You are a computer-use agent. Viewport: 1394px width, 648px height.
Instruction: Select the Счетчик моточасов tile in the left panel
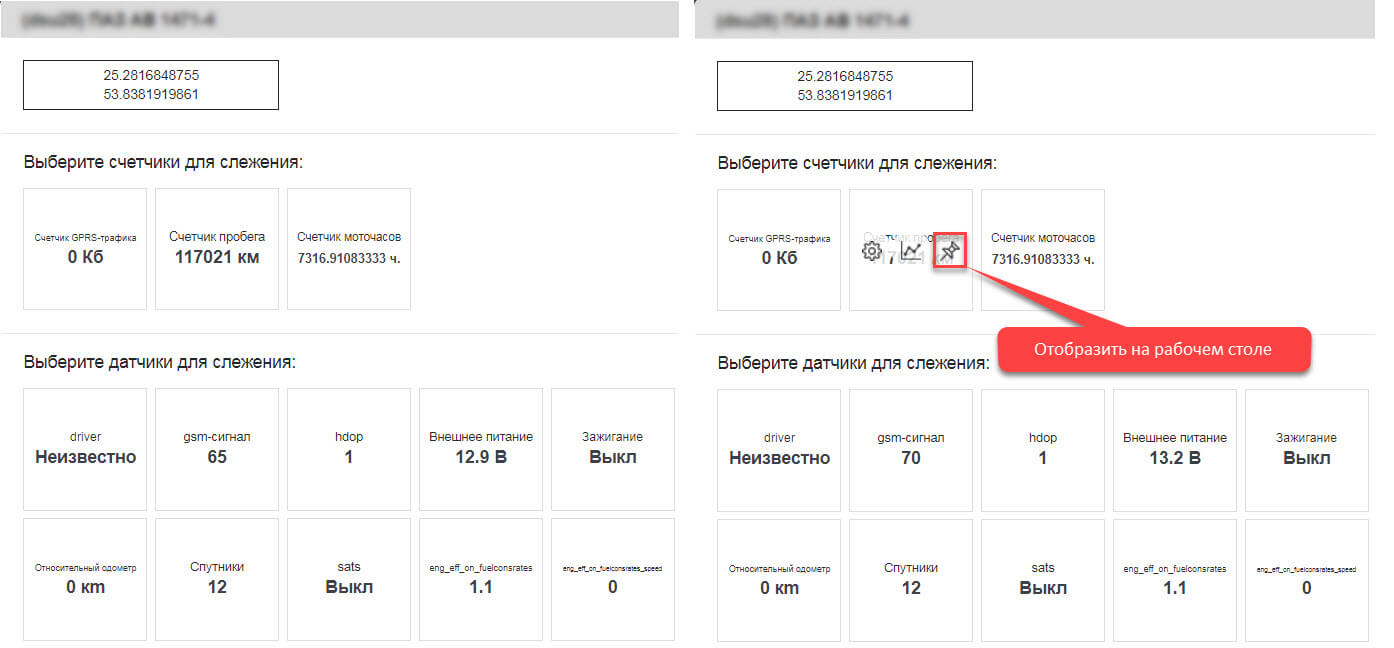click(x=349, y=248)
